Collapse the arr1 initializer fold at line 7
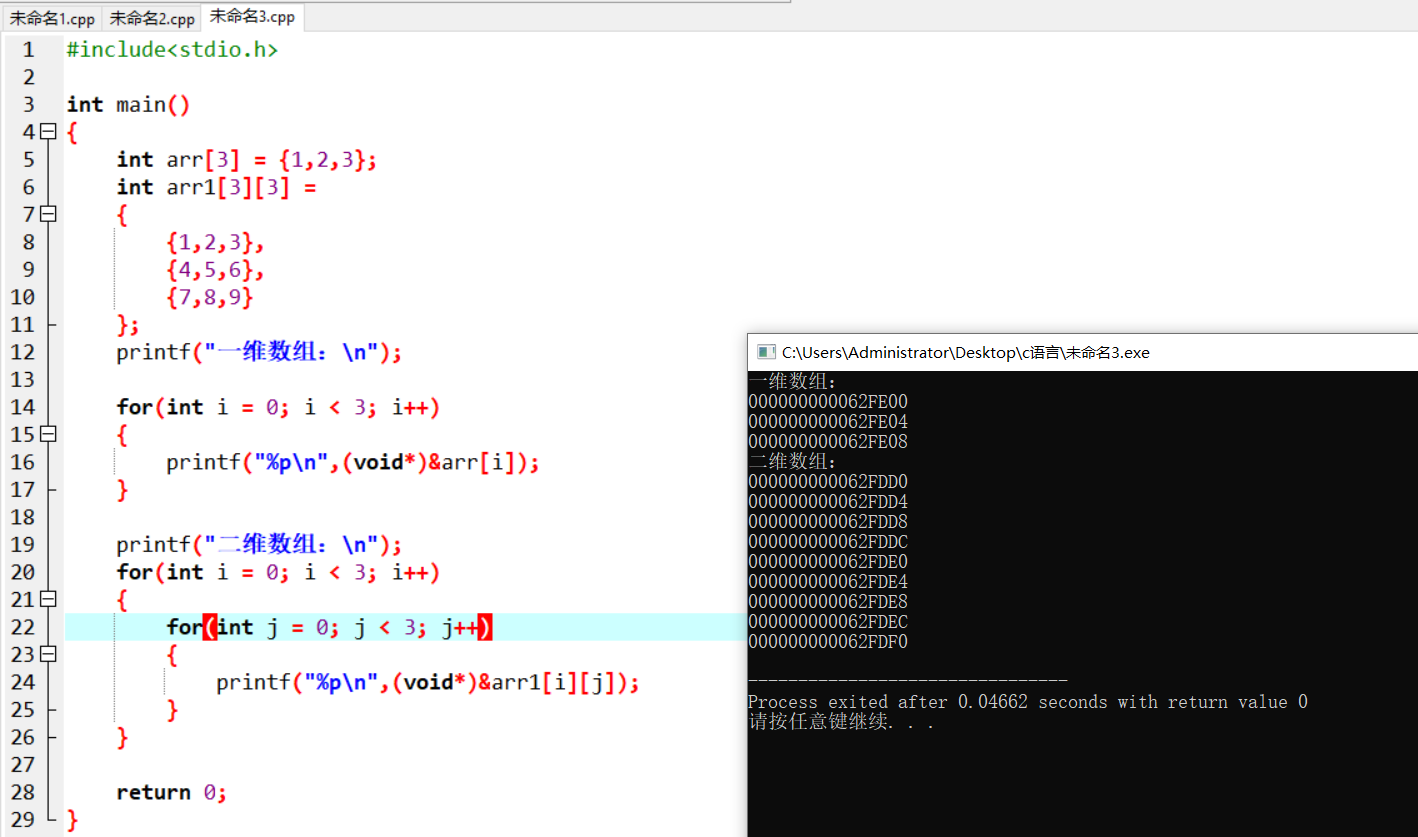1418x837 pixels. (48, 214)
